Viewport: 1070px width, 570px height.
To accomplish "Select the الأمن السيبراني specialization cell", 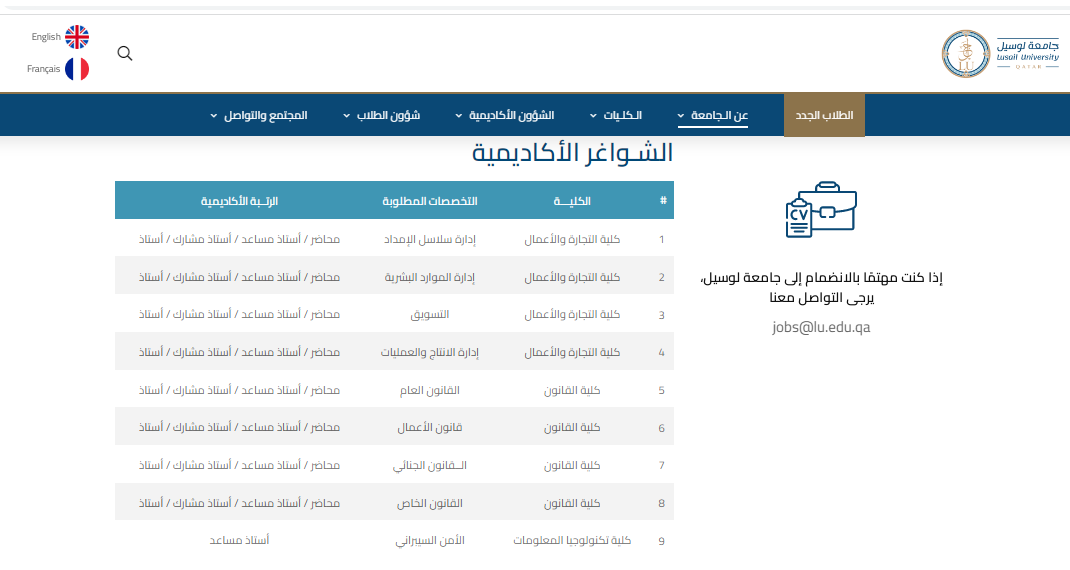I will [x=430, y=540].
